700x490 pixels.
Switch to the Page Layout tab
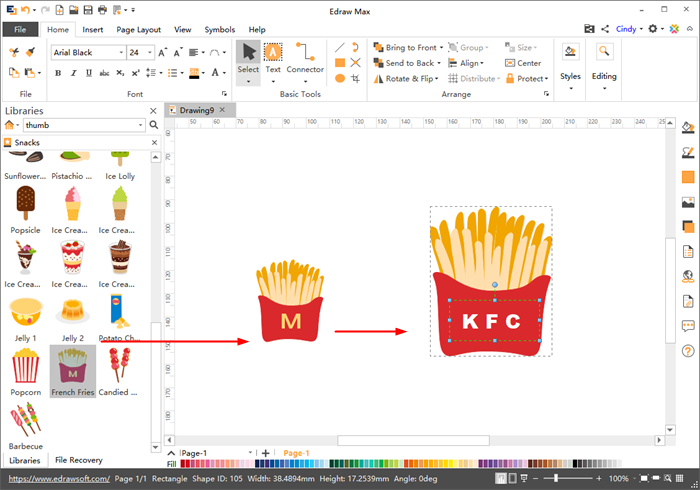click(x=138, y=30)
